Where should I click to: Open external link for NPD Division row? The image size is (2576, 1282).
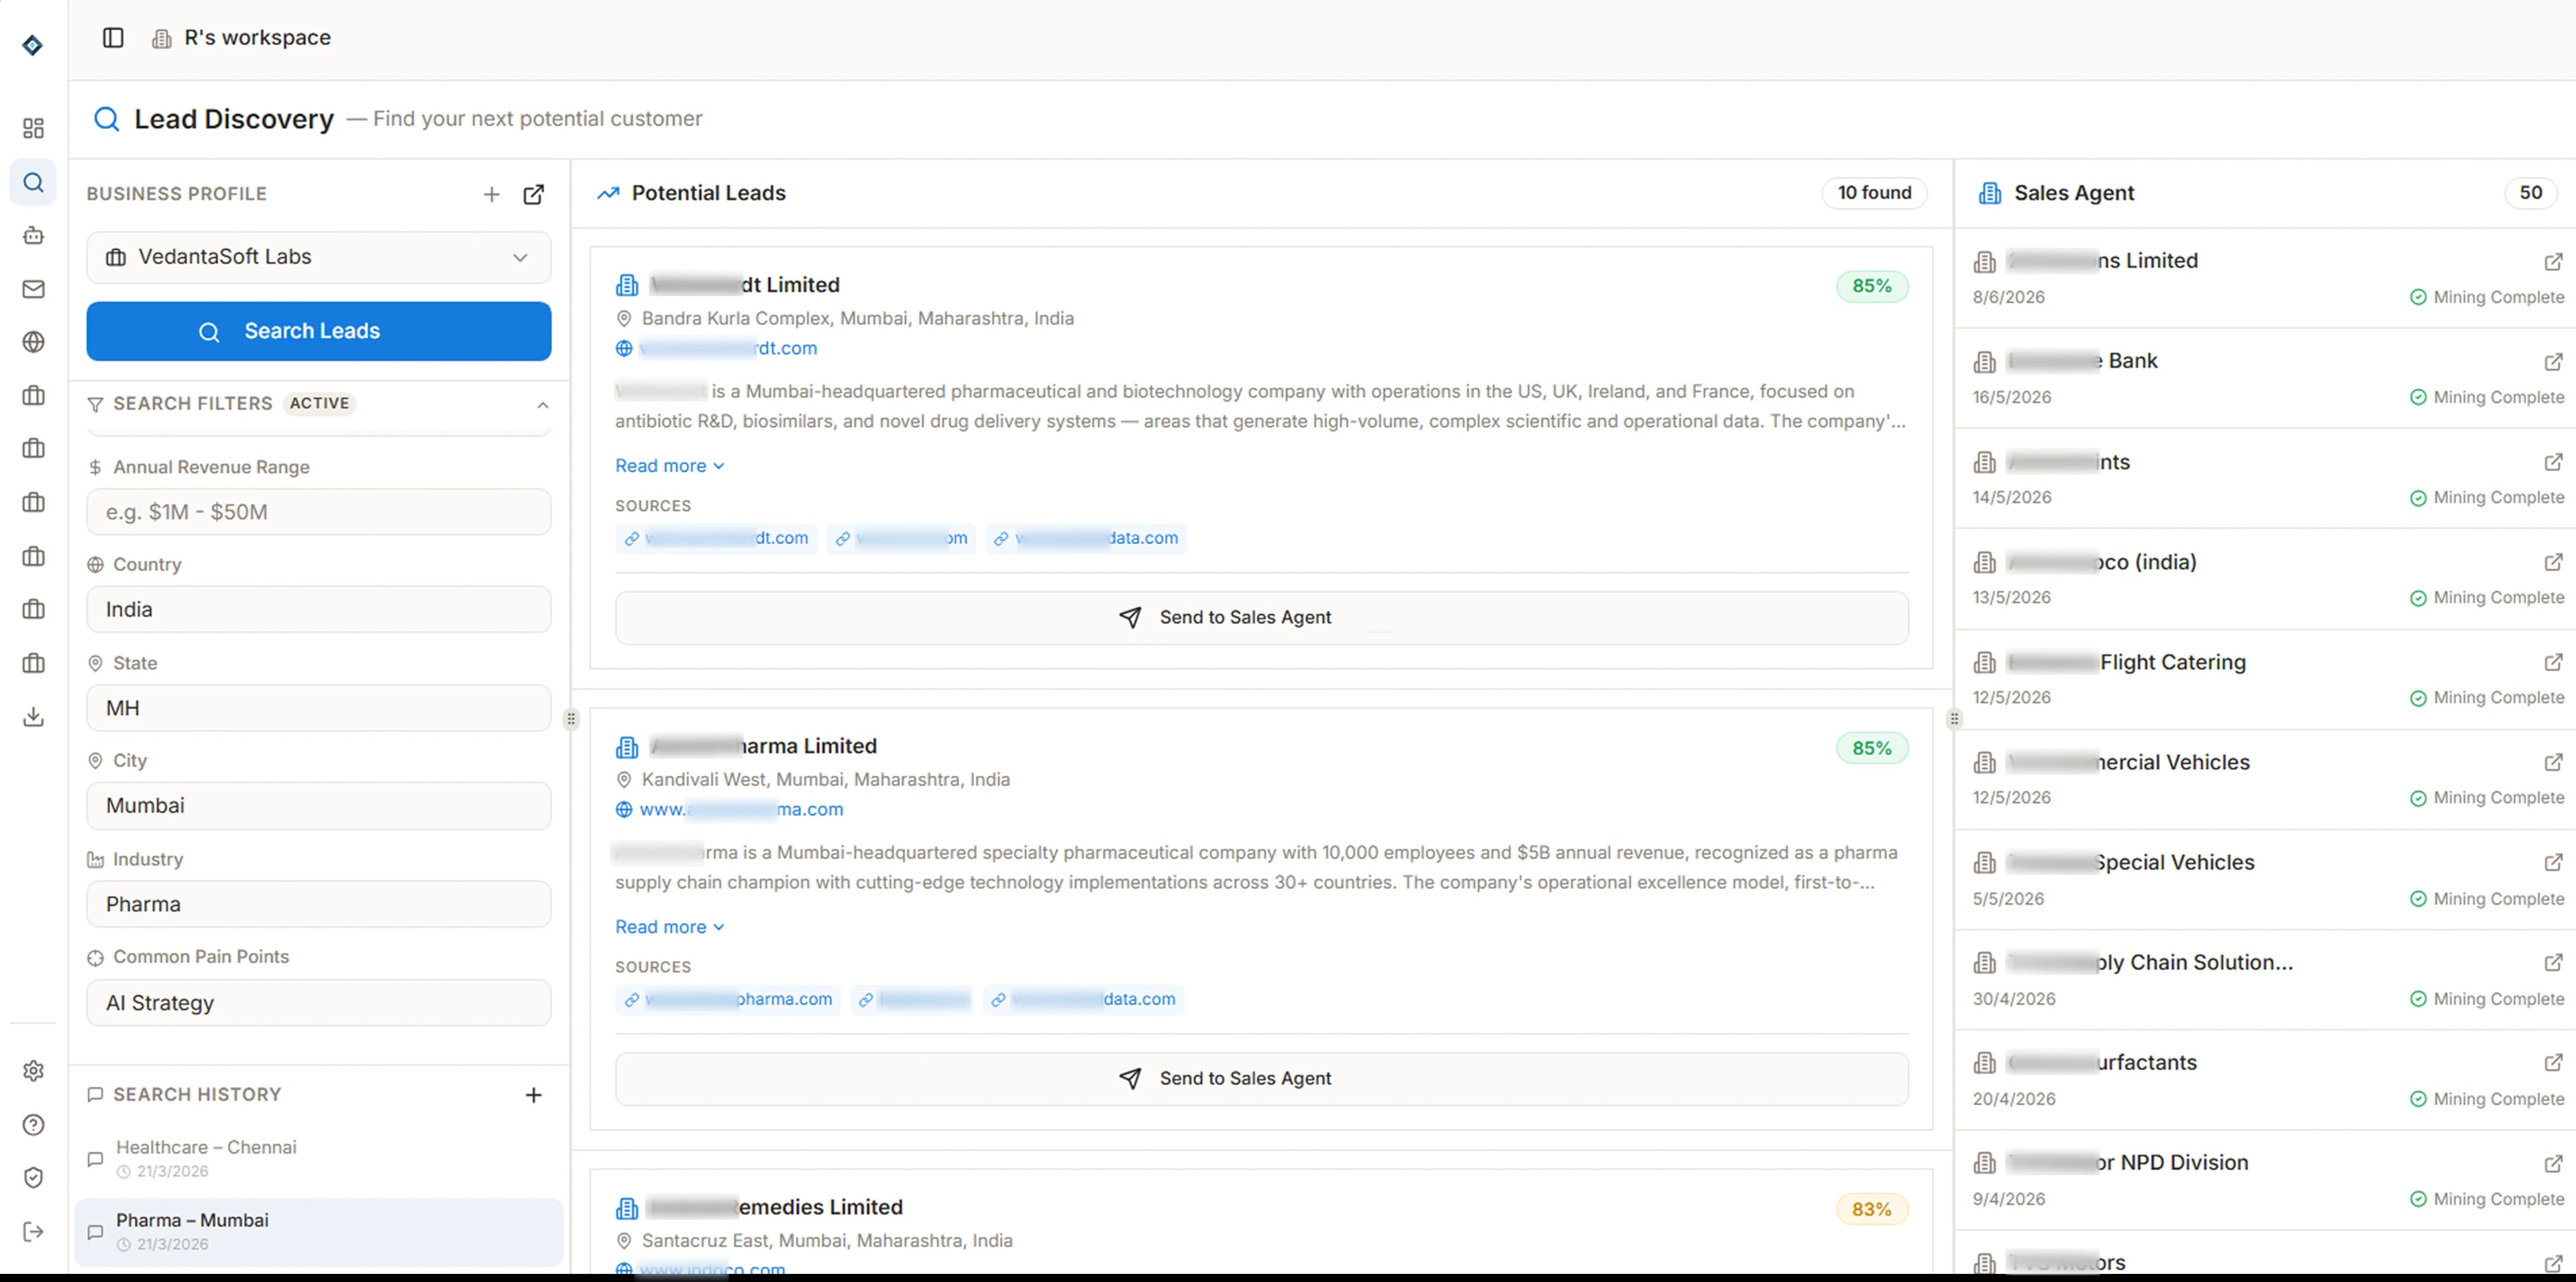pyautogui.click(x=2553, y=1163)
